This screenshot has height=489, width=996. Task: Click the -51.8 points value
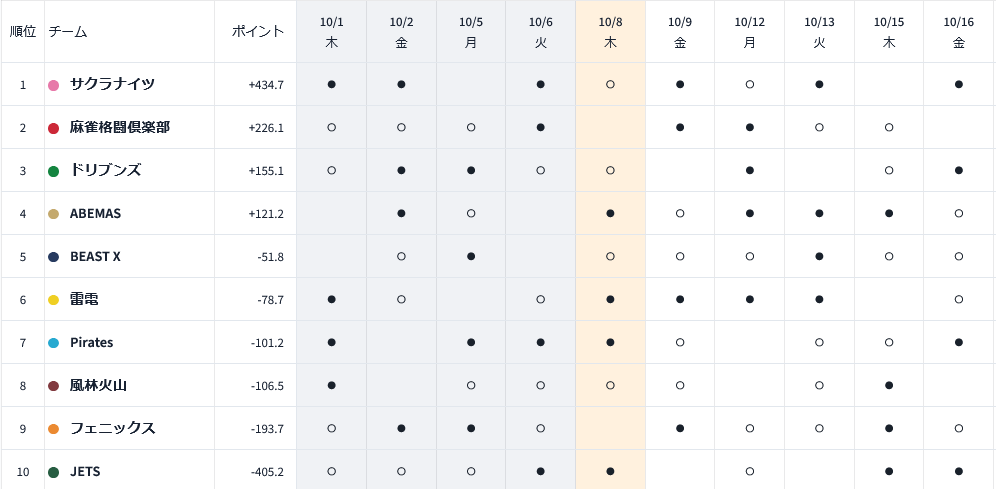click(269, 257)
